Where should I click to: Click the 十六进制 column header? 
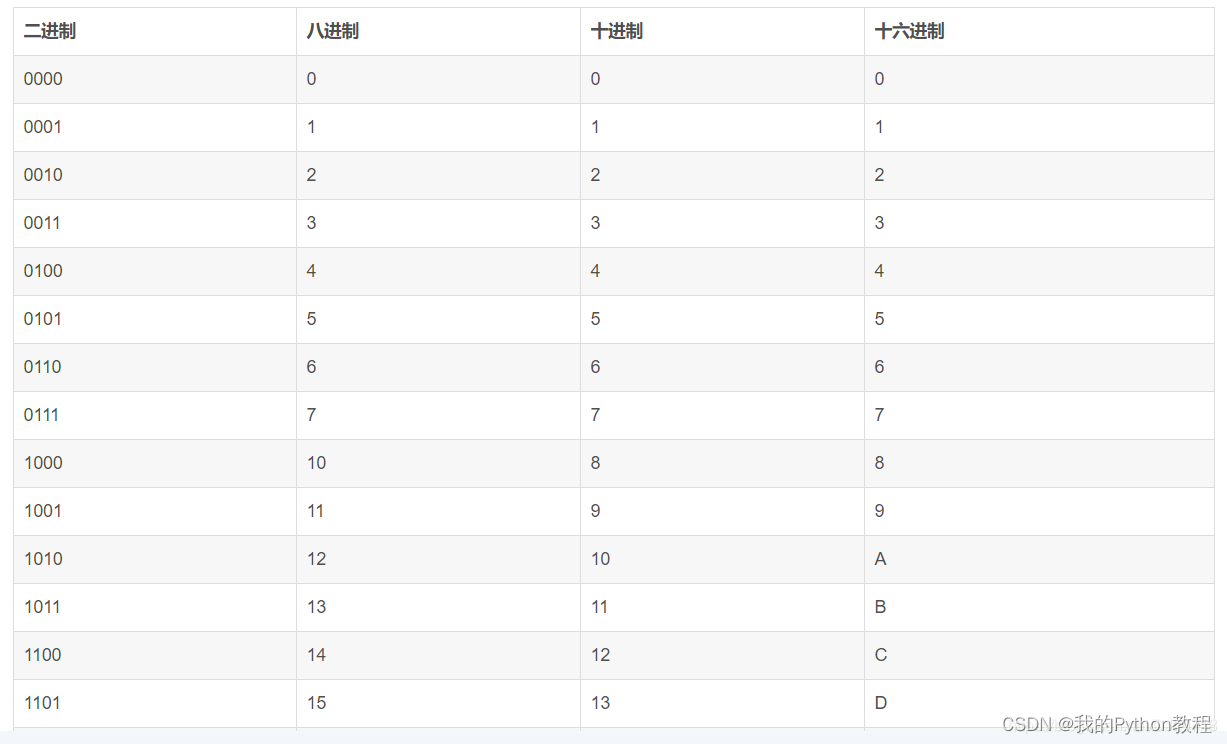909,31
